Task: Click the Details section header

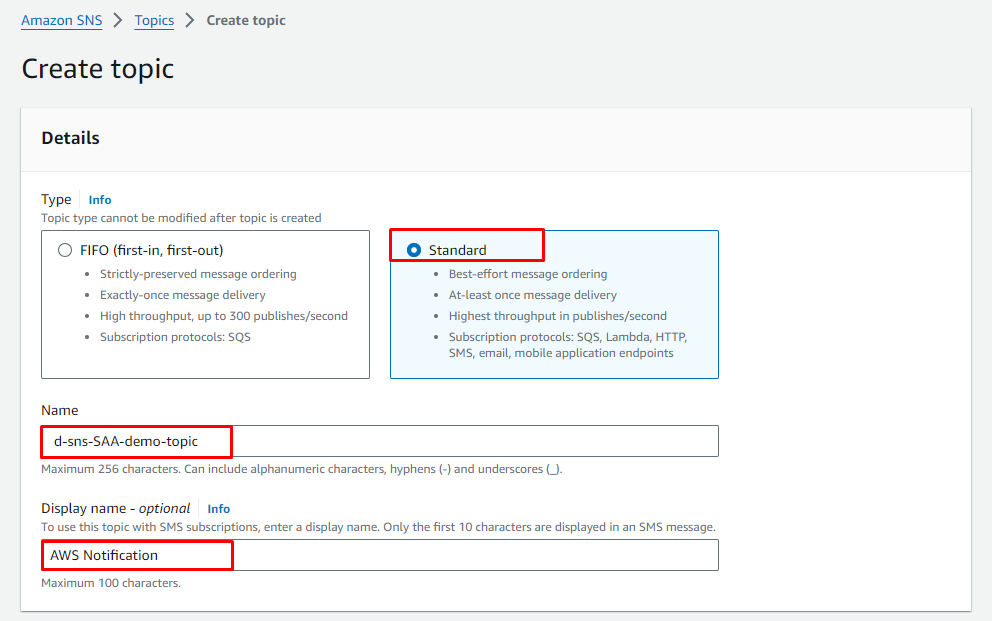Action: point(71,138)
